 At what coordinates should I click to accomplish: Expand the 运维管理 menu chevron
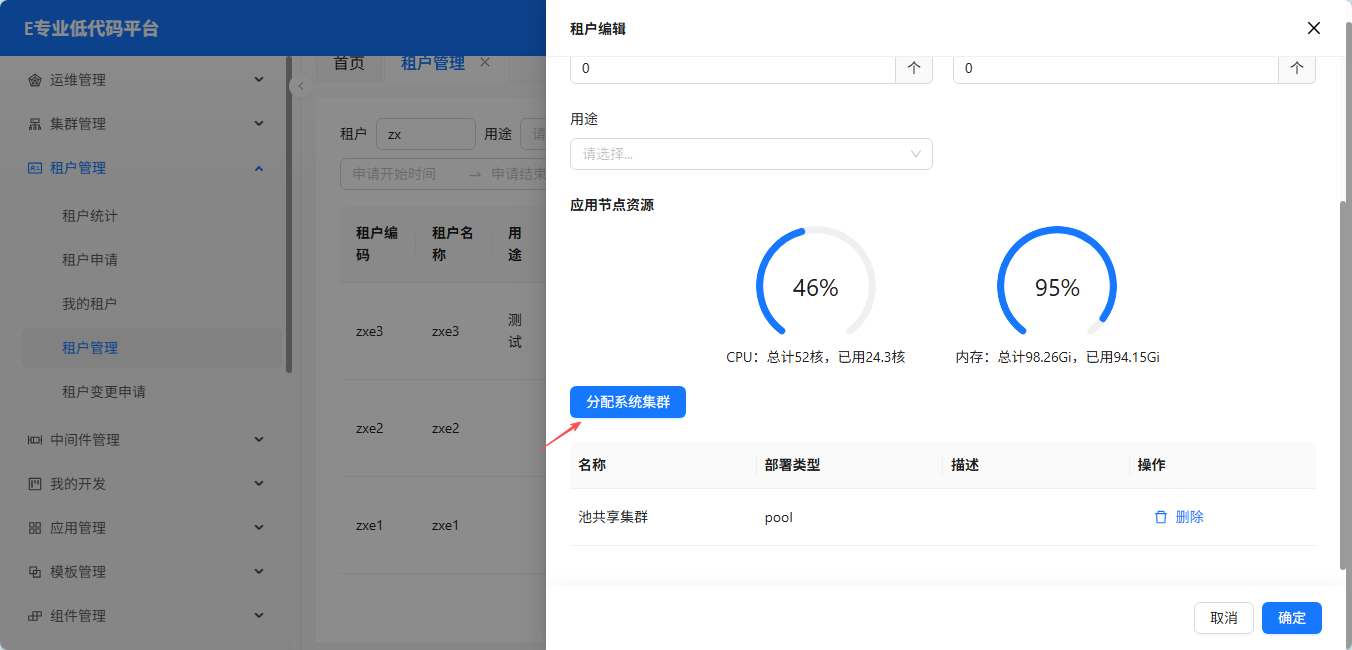[x=259, y=80]
